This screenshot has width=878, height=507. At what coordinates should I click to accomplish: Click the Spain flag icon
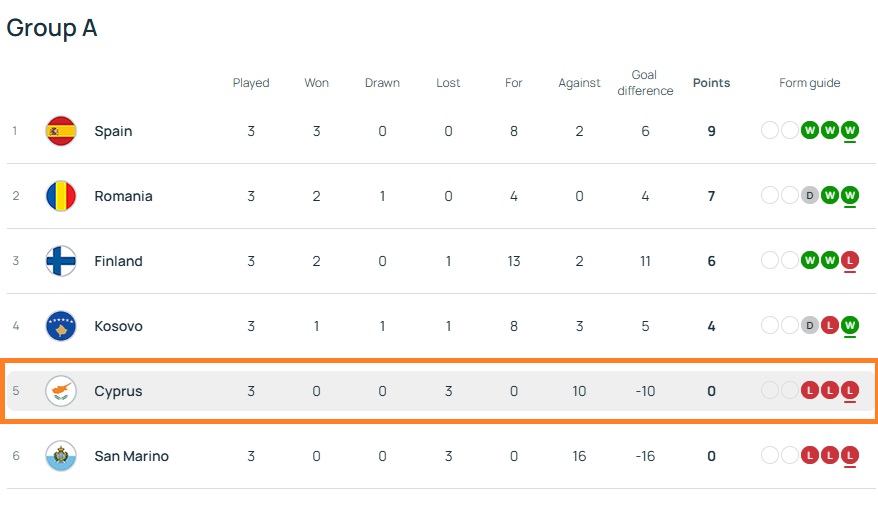tap(61, 131)
